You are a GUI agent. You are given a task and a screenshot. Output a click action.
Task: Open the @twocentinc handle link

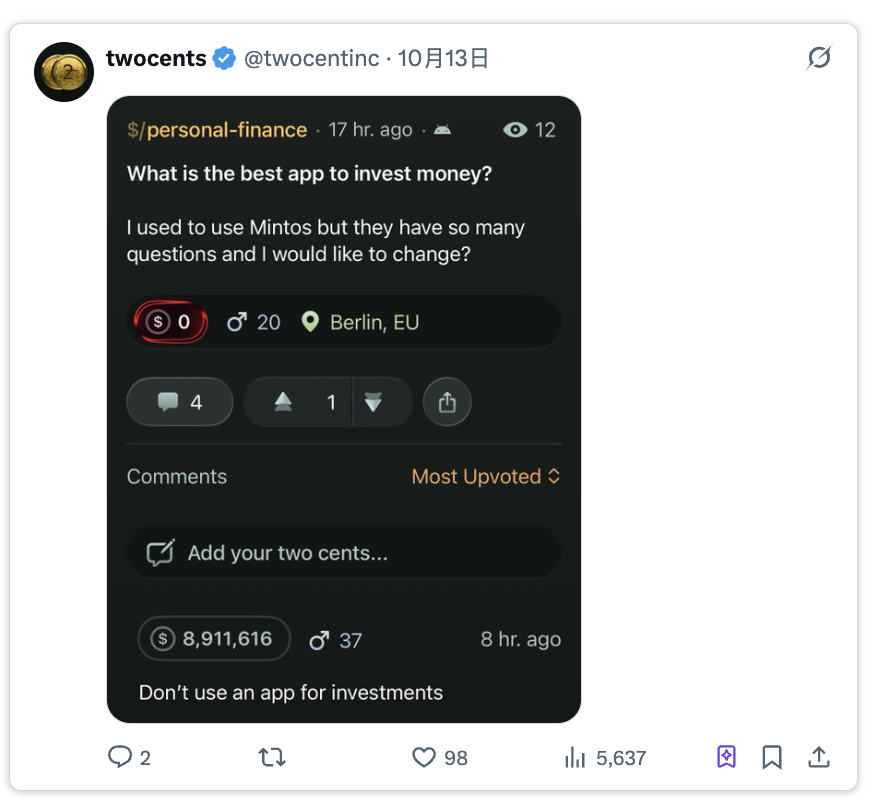click(x=312, y=59)
